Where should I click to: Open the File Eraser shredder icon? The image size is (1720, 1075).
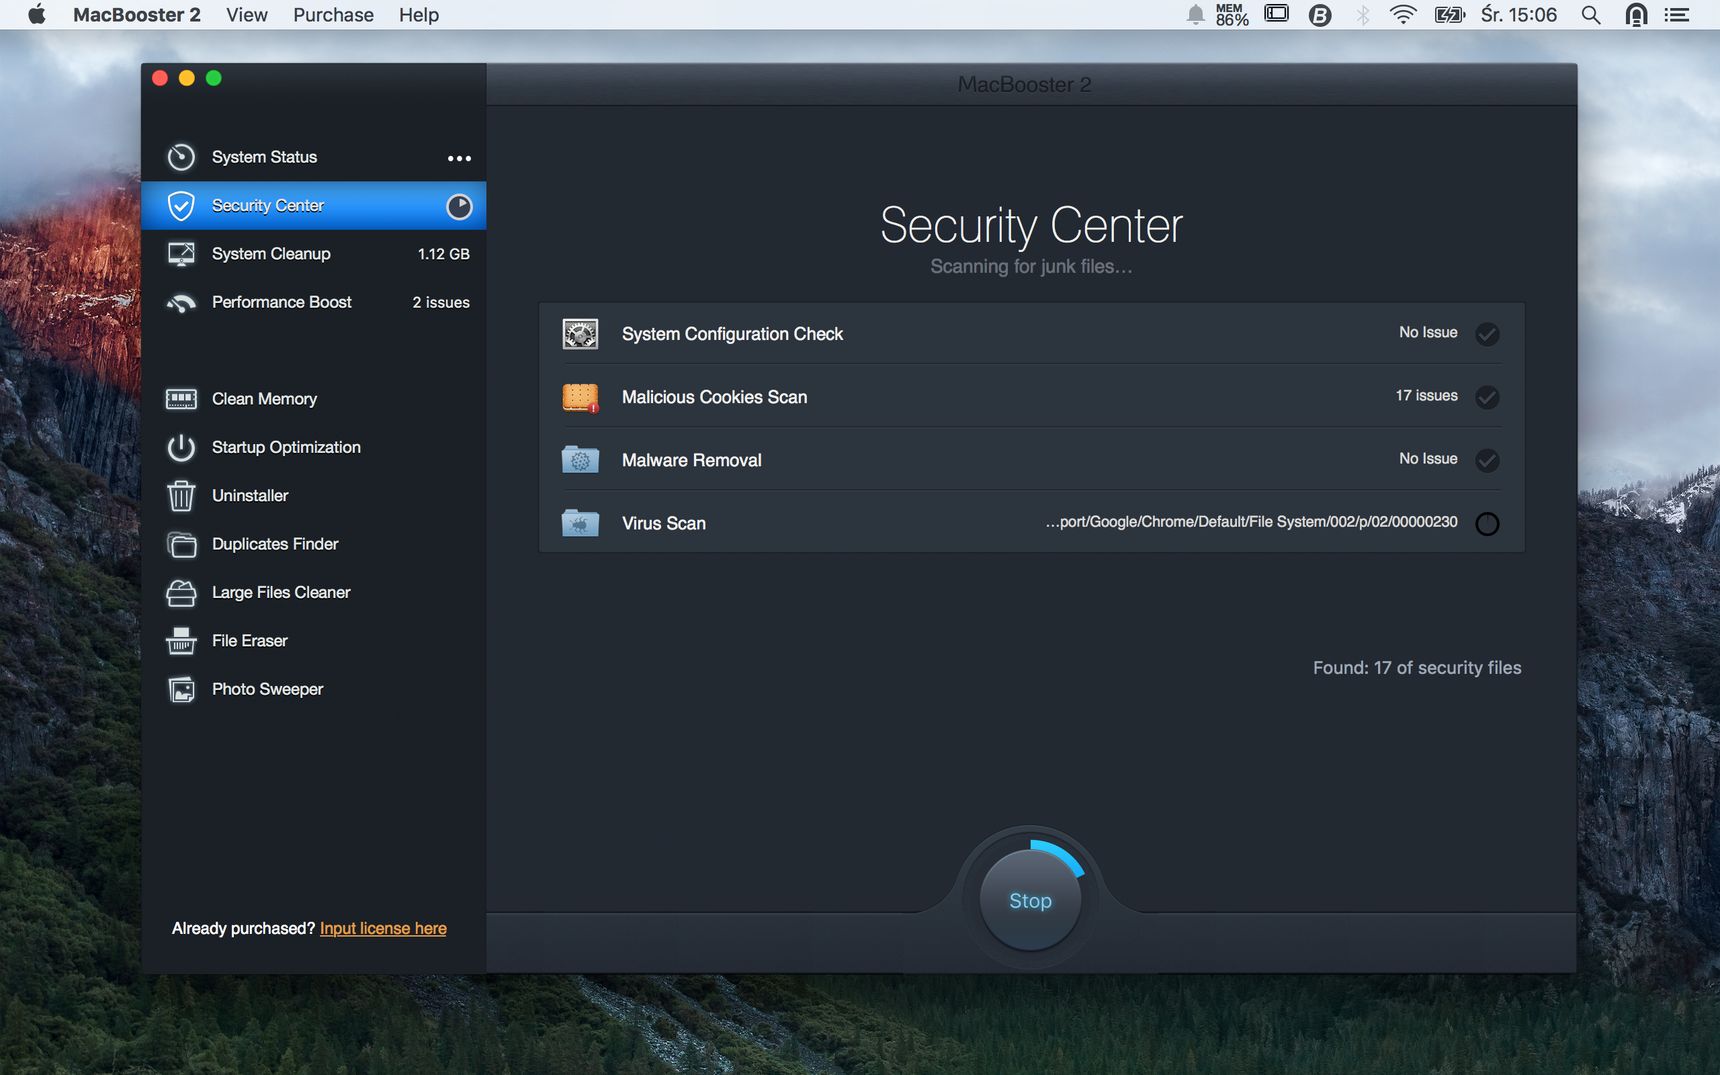[x=181, y=641]
